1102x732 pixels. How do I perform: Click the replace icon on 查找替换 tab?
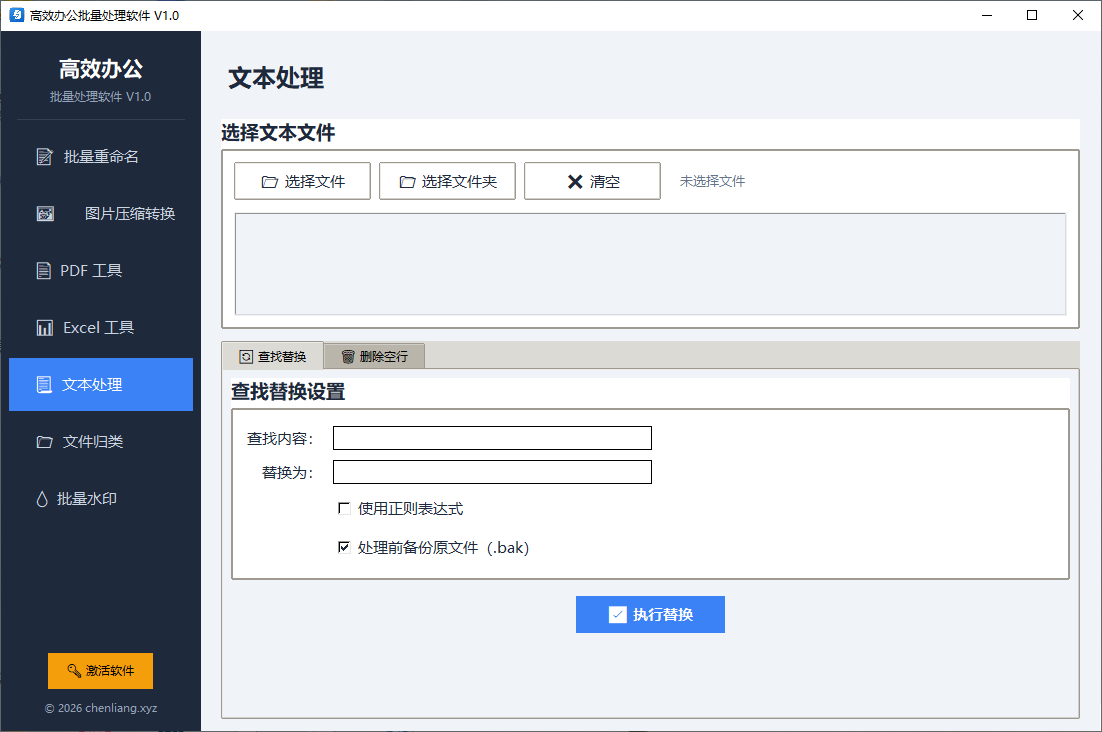tap(246, 357)
